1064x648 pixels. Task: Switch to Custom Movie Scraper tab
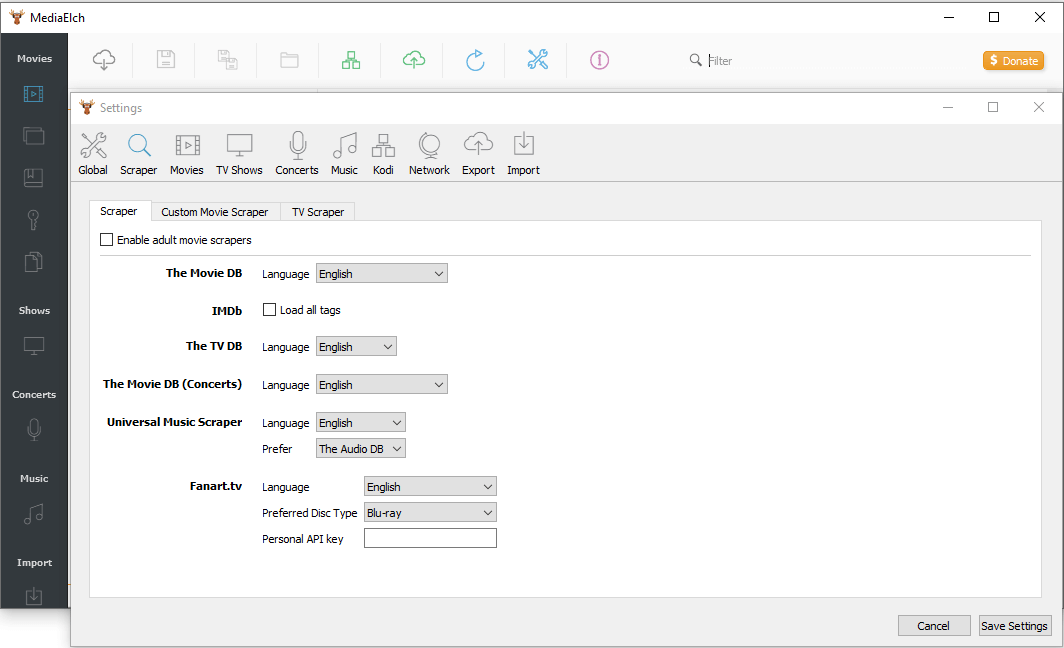pyautogui.click(x=214, y=212)
